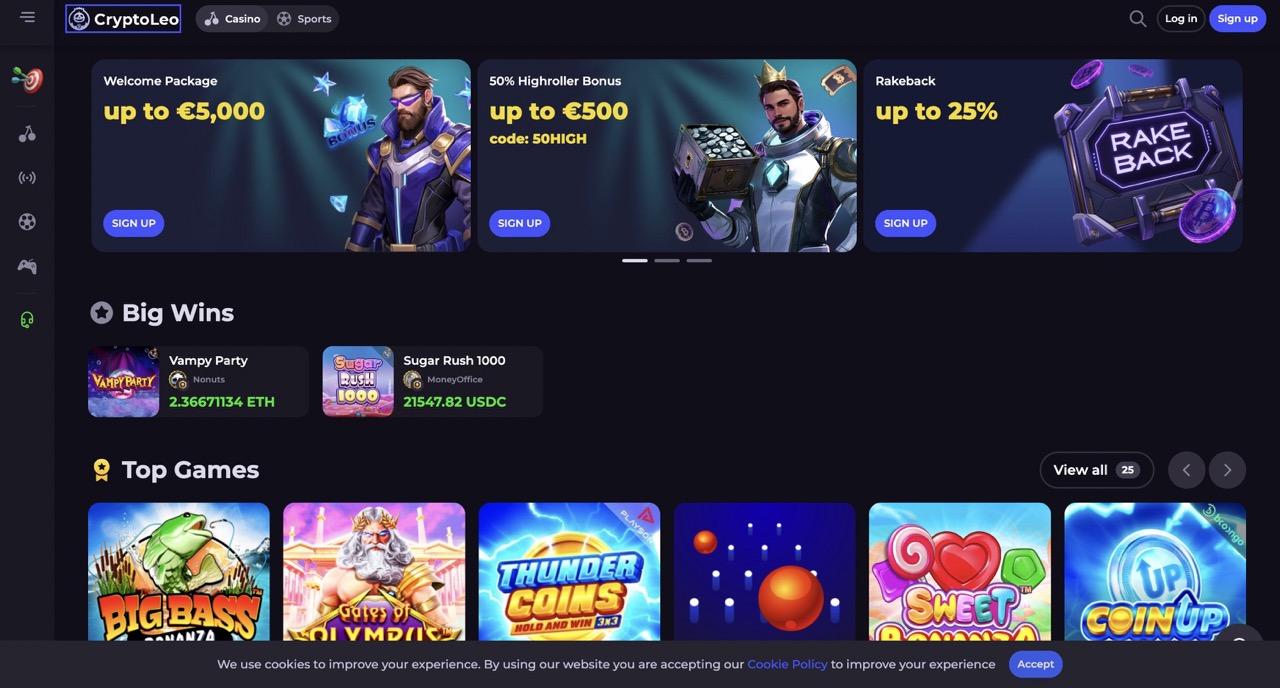
Task: Open the support headset sidebar icon
Action: pos(27,320)
